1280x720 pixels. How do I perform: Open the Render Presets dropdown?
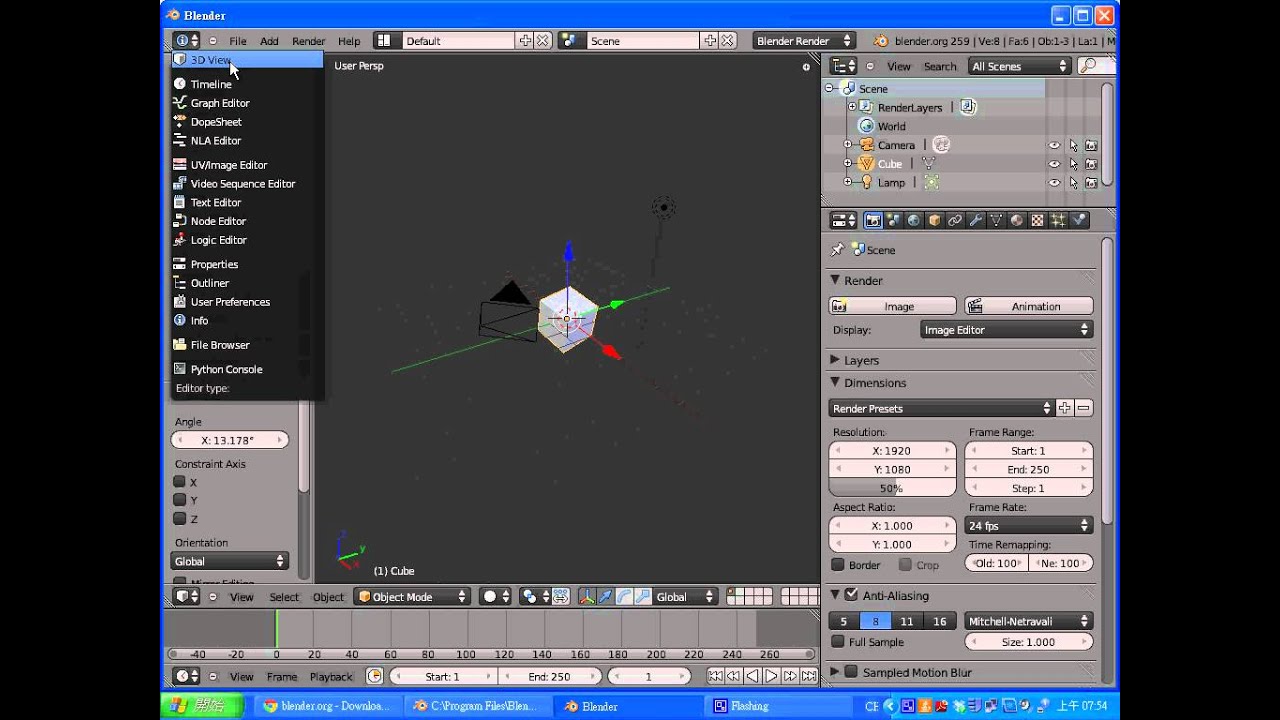click(941, 408)
